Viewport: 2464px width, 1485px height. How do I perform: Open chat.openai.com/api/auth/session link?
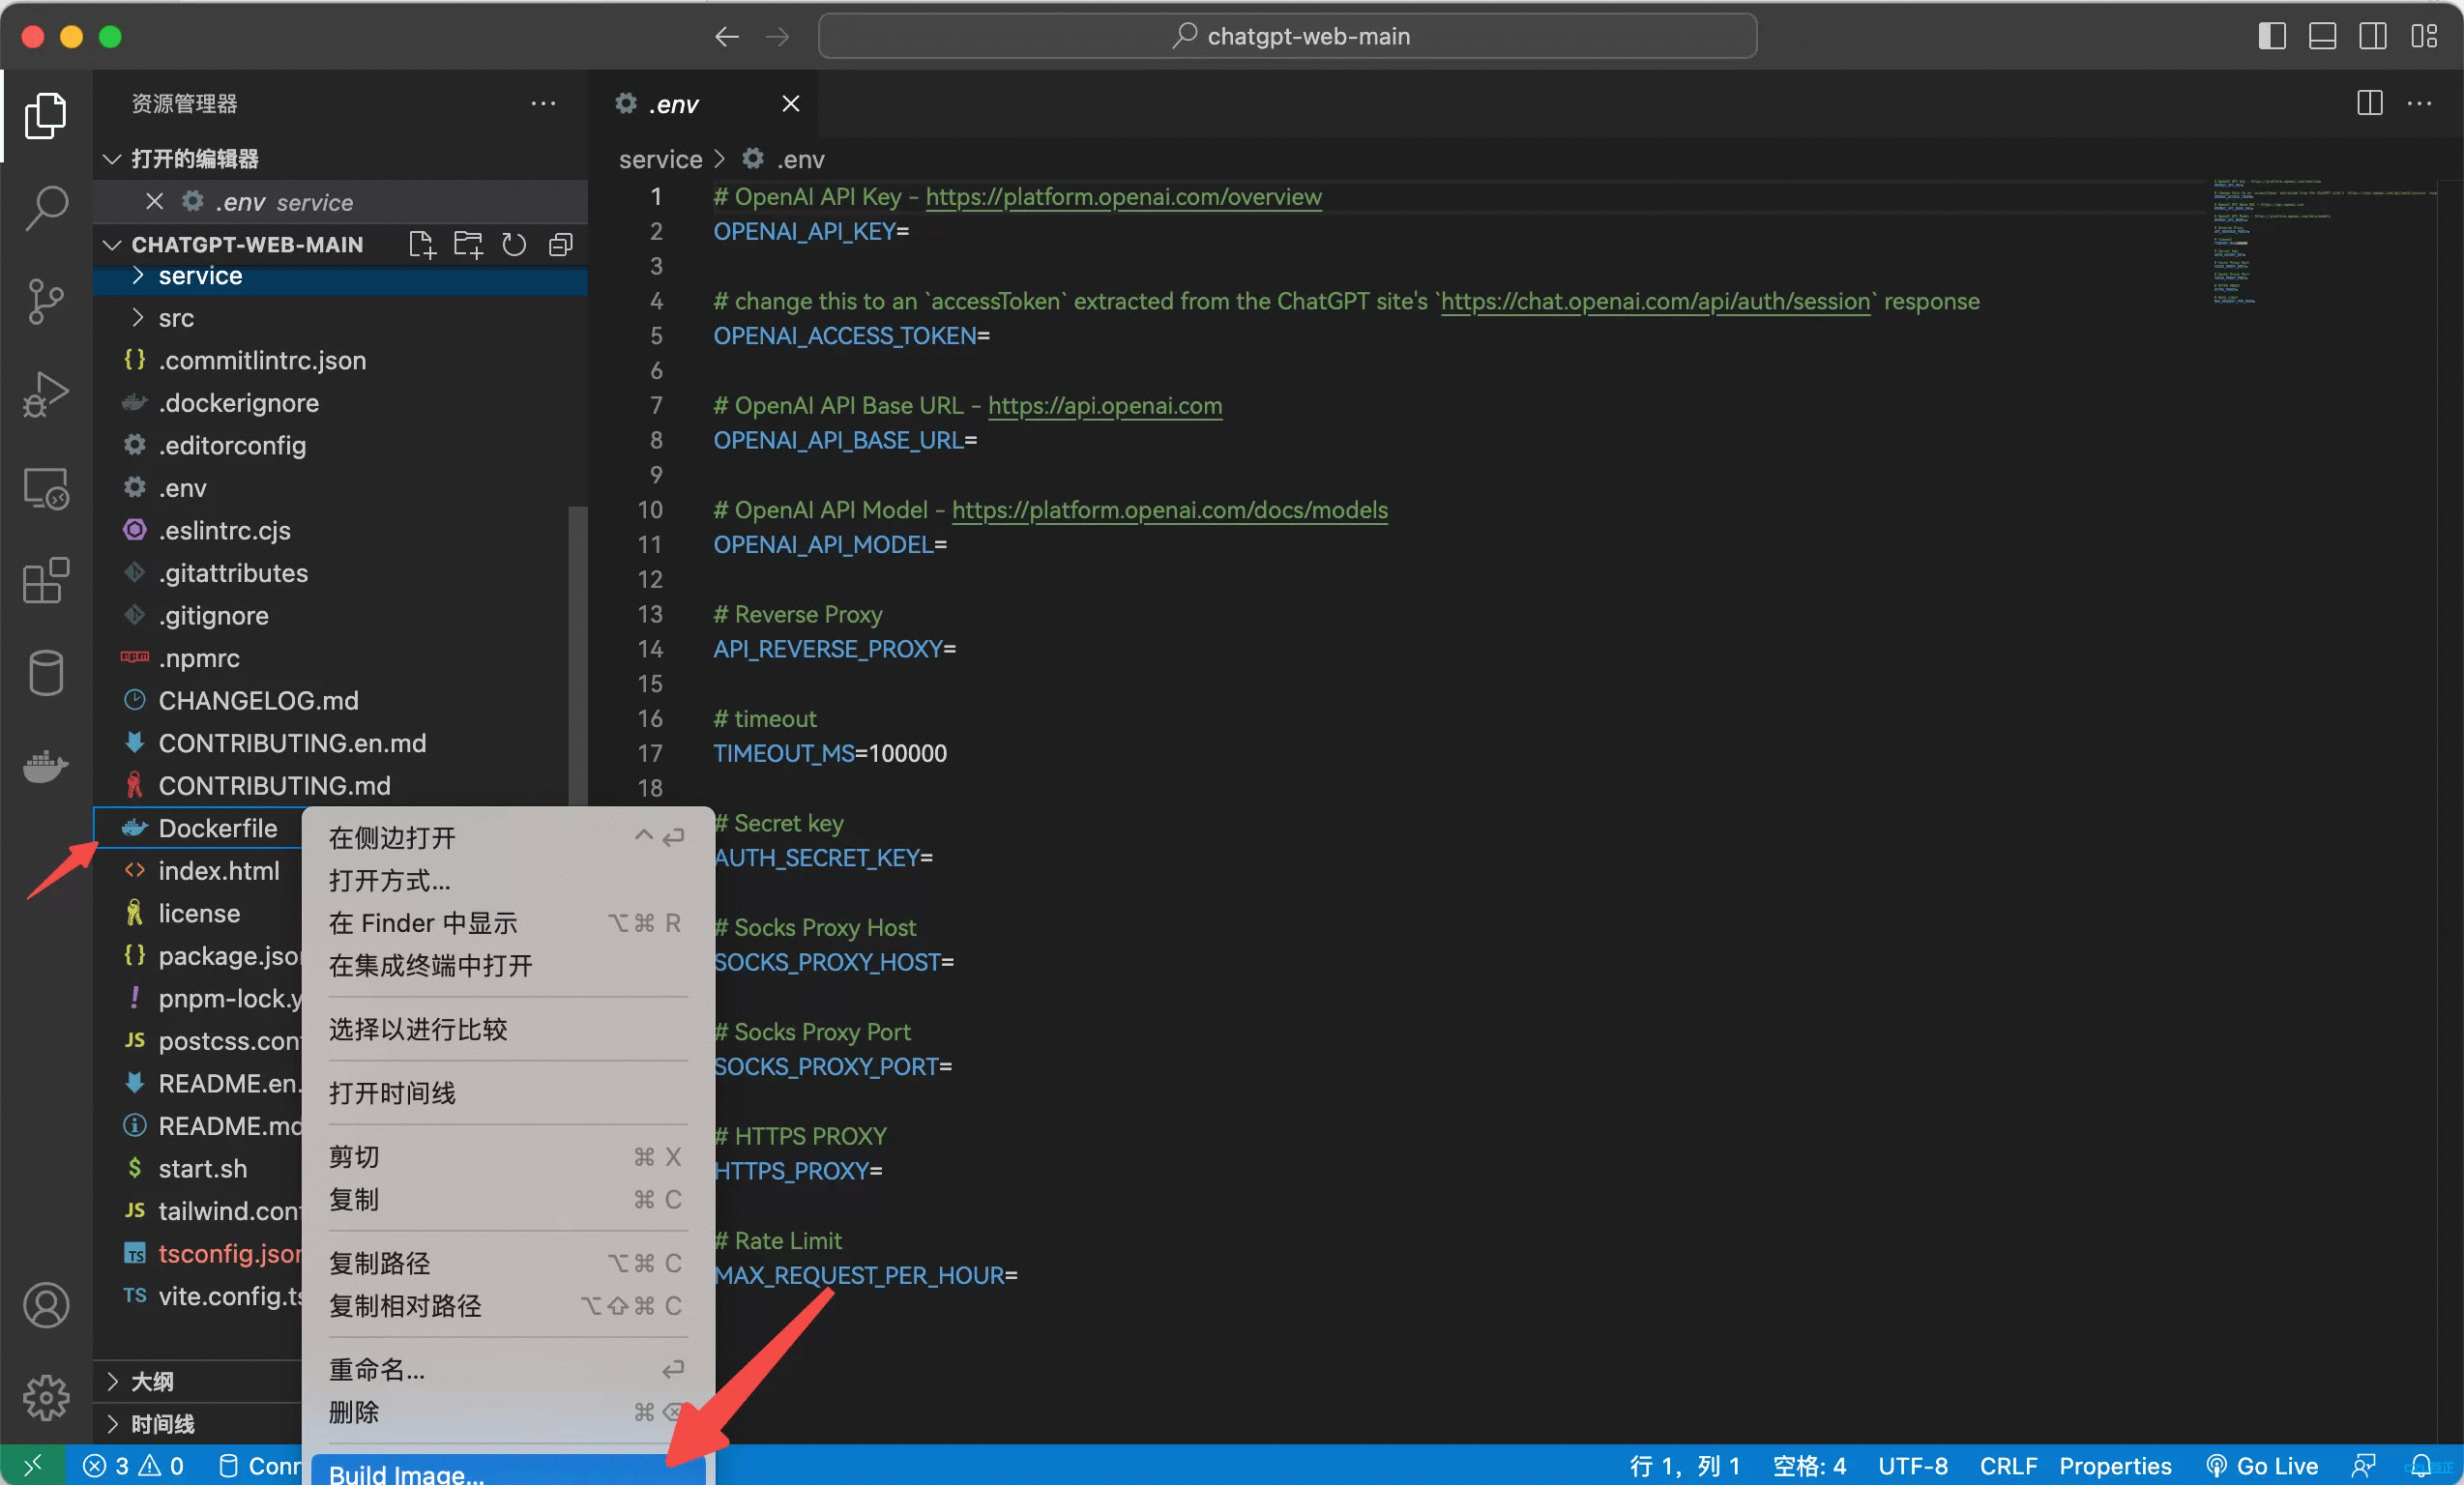[1655, 301]
